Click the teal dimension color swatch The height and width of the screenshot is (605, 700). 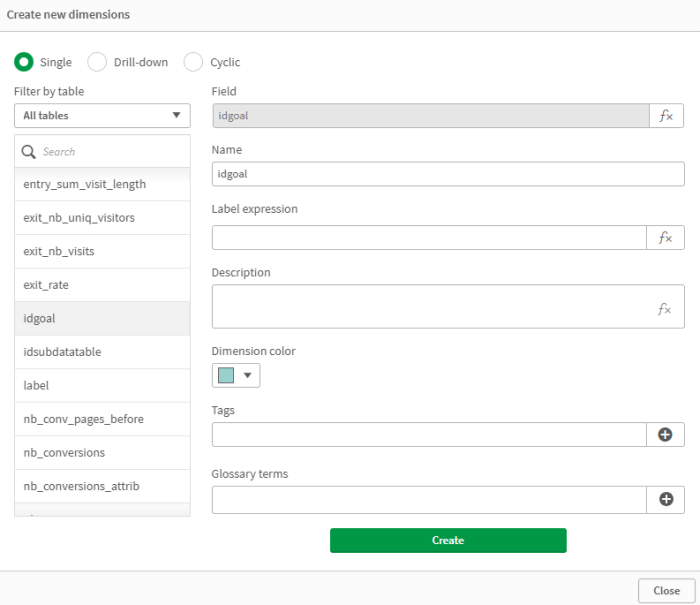(x=226, y=376)
